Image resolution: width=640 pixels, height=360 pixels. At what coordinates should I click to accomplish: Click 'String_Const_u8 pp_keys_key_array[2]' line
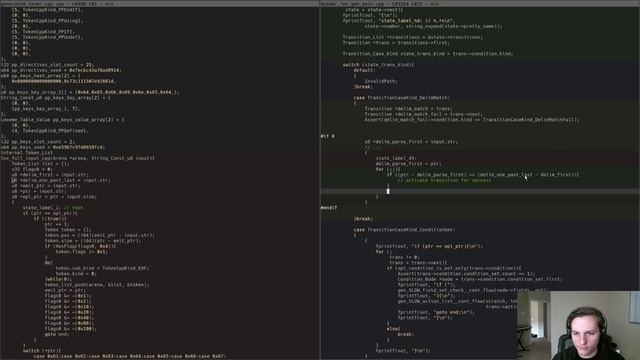click(56, 98)
